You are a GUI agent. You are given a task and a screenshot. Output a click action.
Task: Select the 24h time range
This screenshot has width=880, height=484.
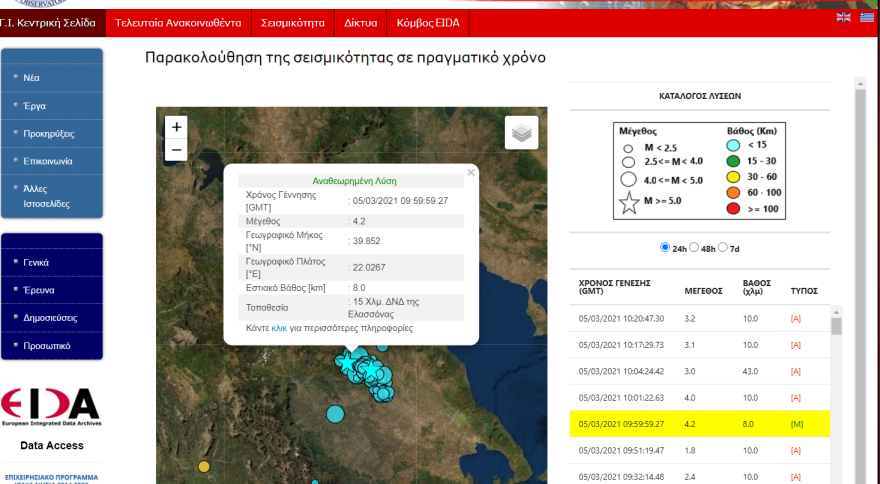[x=665, y=247]
